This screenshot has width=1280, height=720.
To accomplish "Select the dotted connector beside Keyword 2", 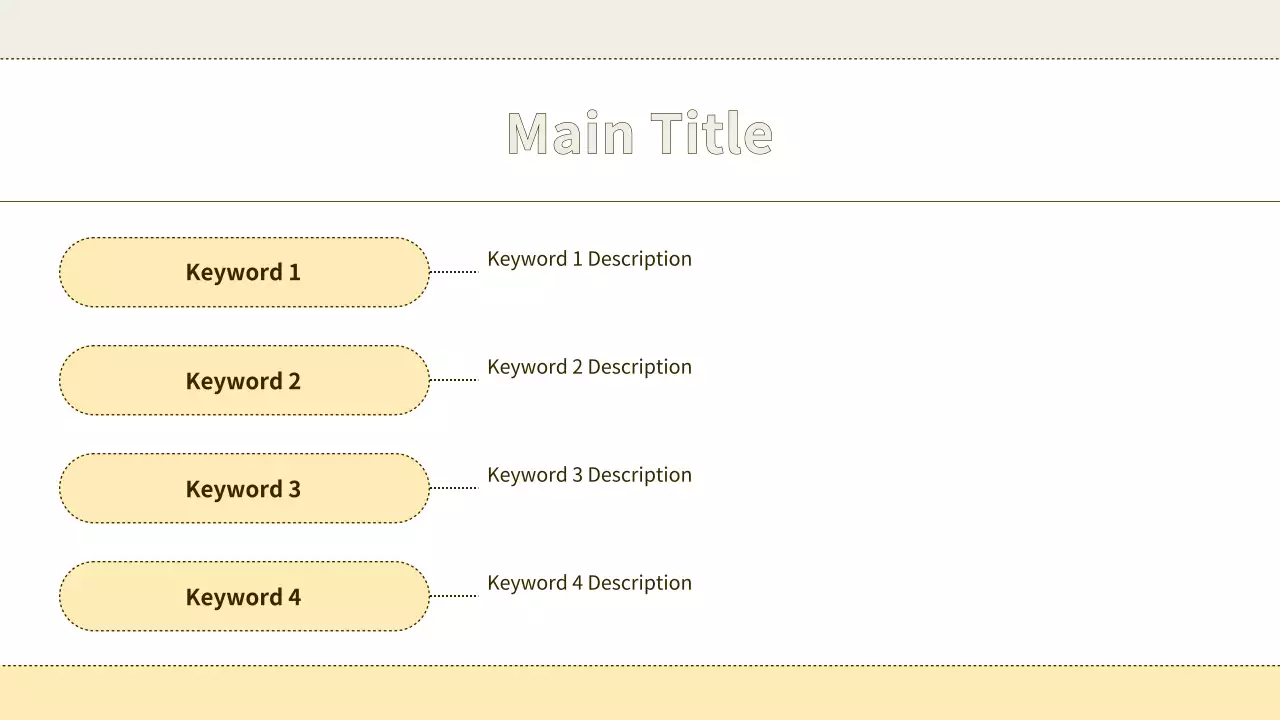I will [x=454, y=380].
